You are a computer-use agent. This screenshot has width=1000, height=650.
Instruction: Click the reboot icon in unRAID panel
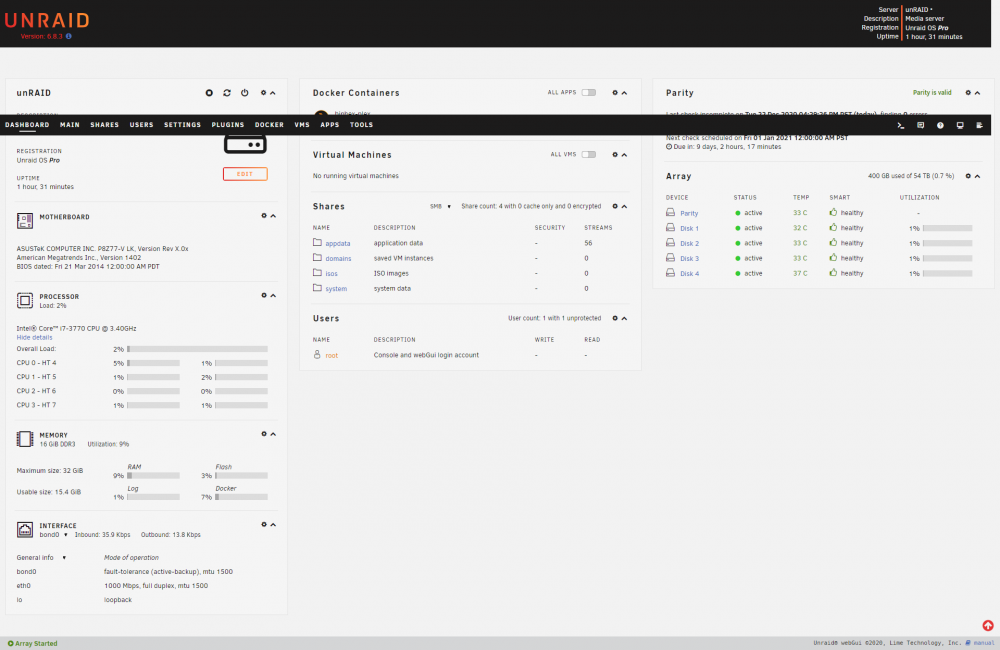click(x=226, y=93)
